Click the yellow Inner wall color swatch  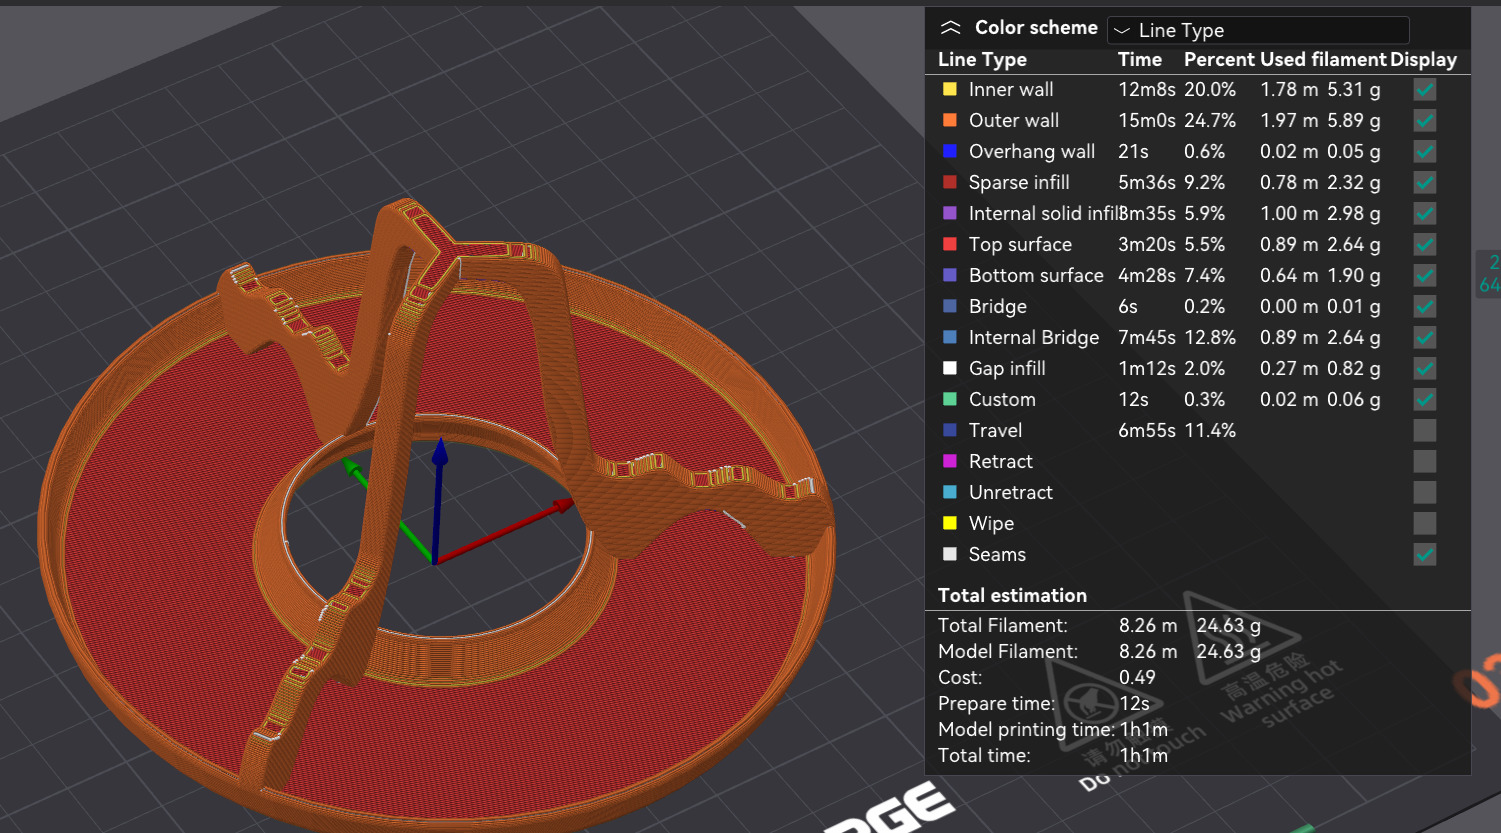(x=950, y=89)
